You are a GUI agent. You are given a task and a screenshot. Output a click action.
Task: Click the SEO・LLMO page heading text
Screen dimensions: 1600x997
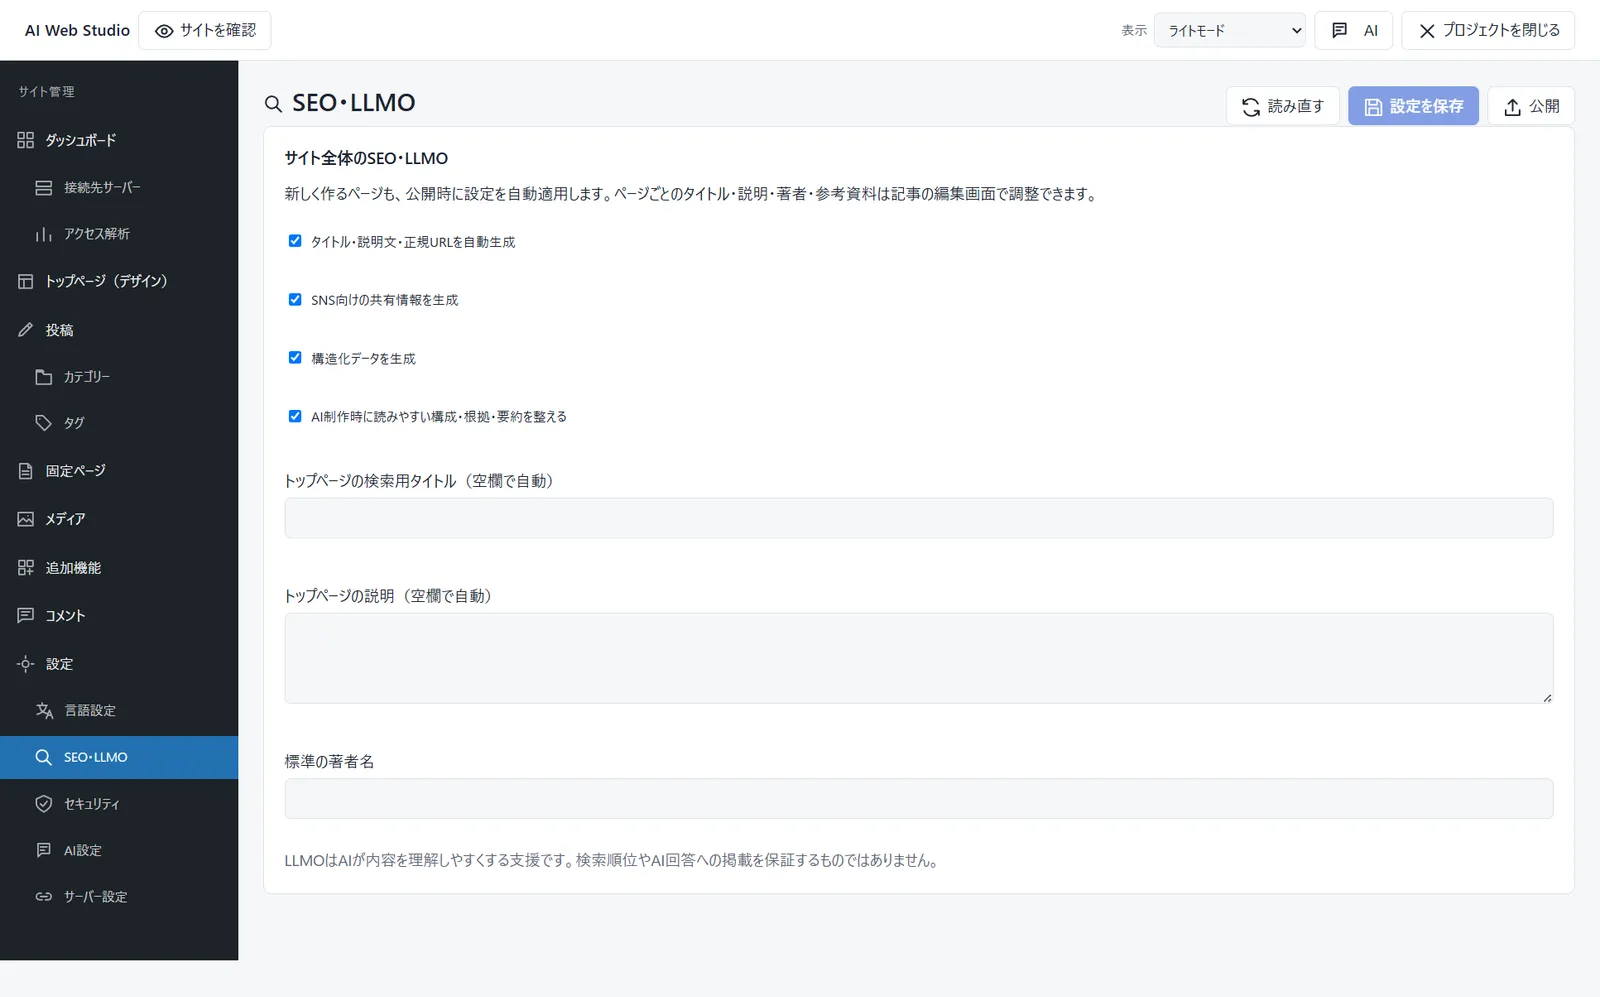(x=354, y=103)
